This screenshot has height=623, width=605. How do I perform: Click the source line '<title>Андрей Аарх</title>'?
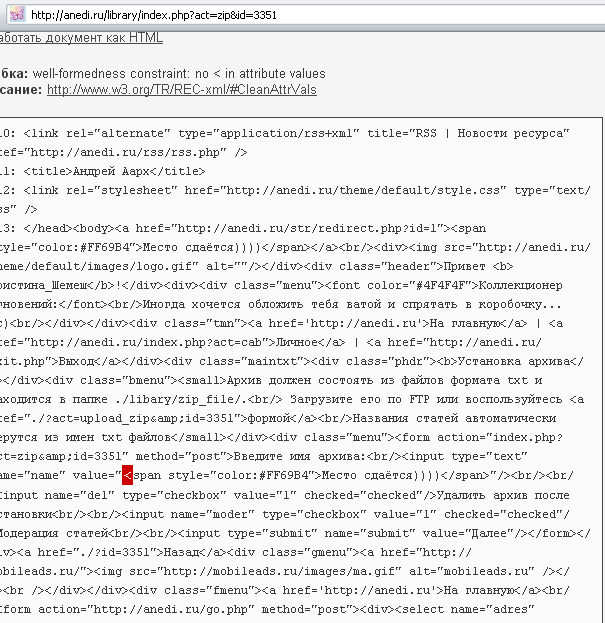click(x=114, y=171)
